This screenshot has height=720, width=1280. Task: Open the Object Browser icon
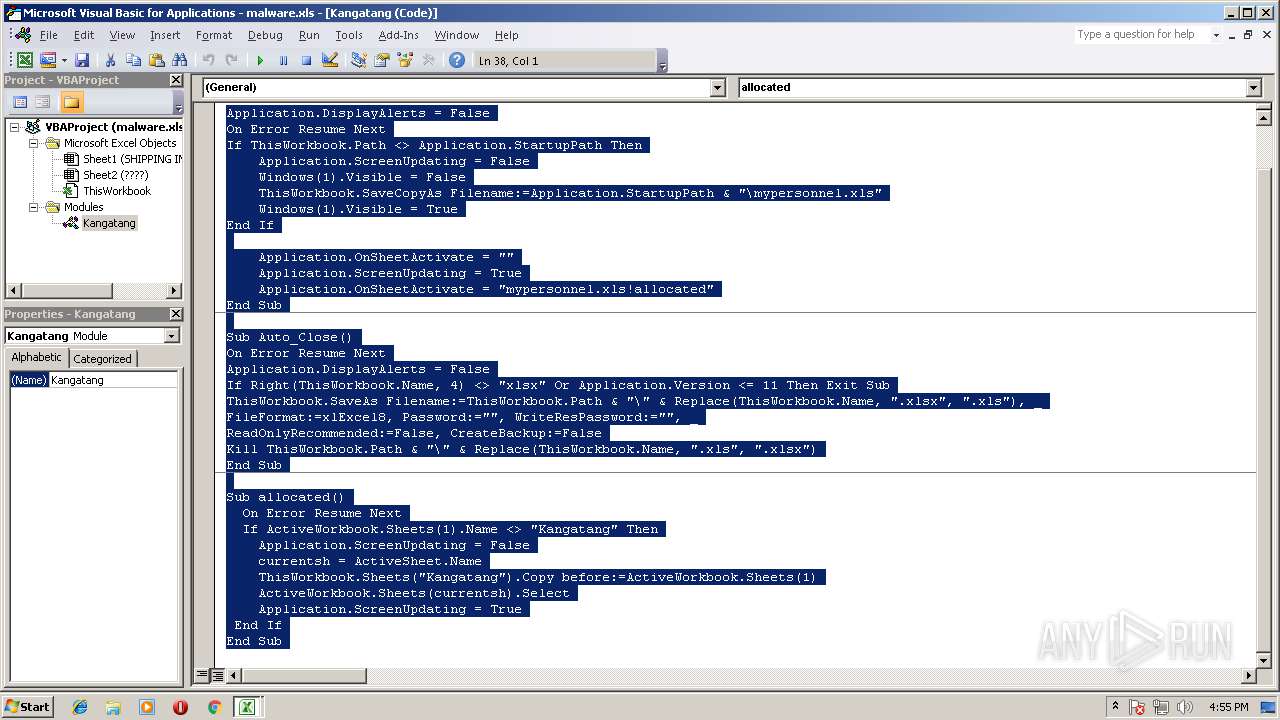[405, 61]
